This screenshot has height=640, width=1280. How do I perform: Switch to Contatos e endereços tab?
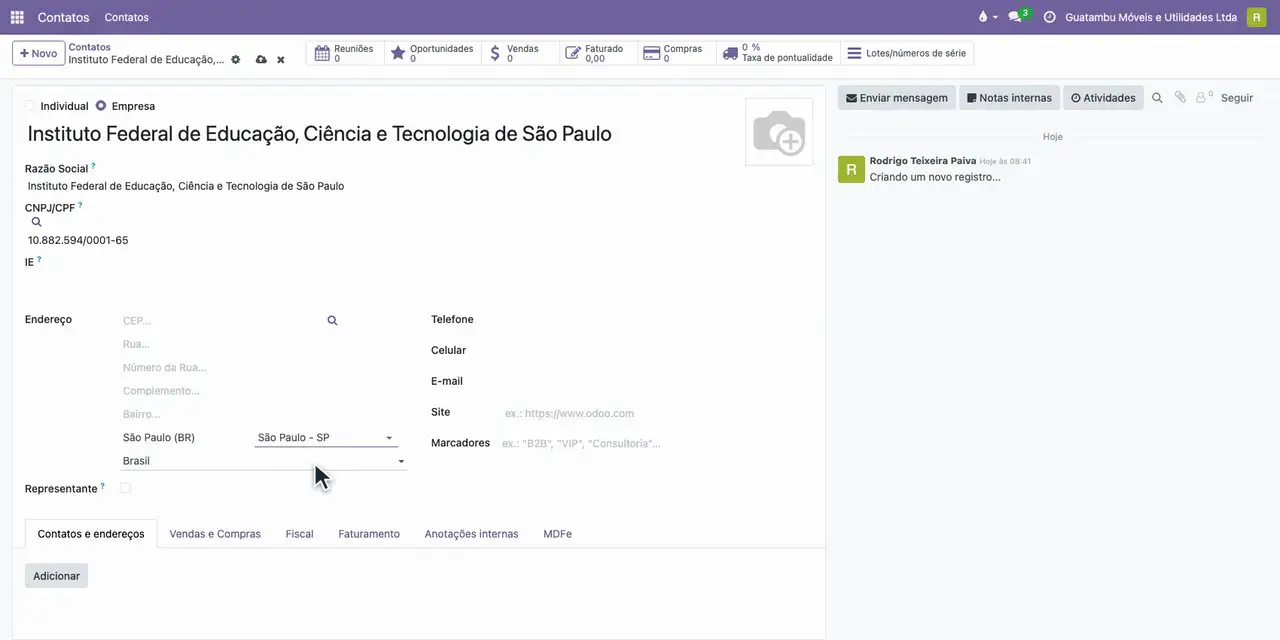(91, 534)
